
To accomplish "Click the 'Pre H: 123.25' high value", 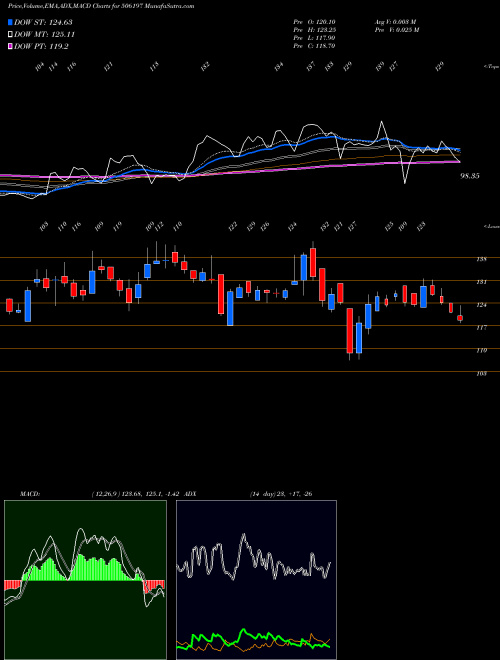I will coord(314,30).
